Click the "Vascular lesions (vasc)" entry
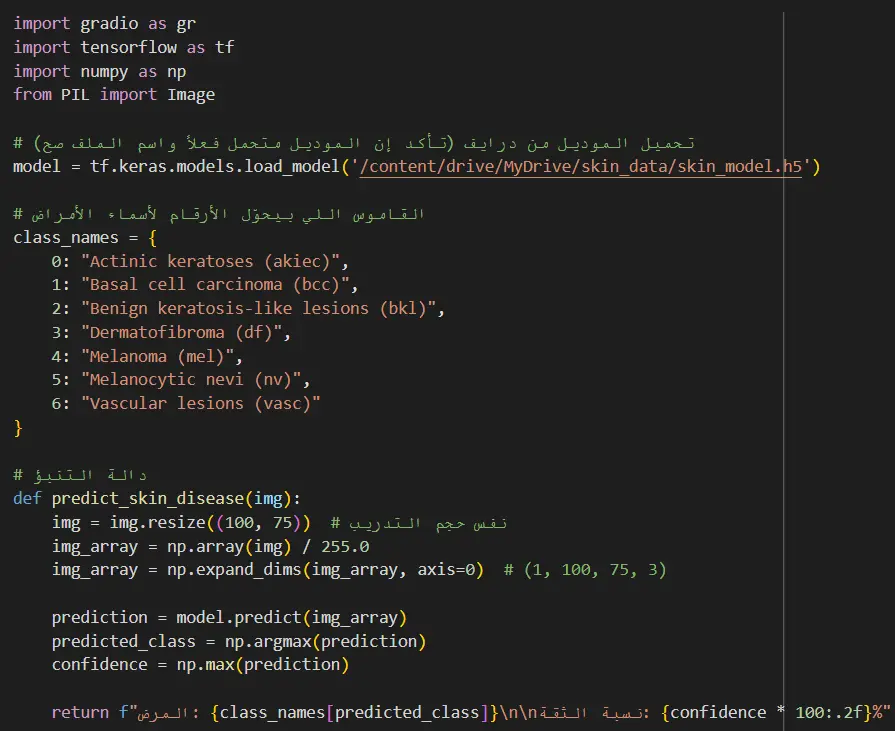895x731 pixels. click(x=201, y=404)
